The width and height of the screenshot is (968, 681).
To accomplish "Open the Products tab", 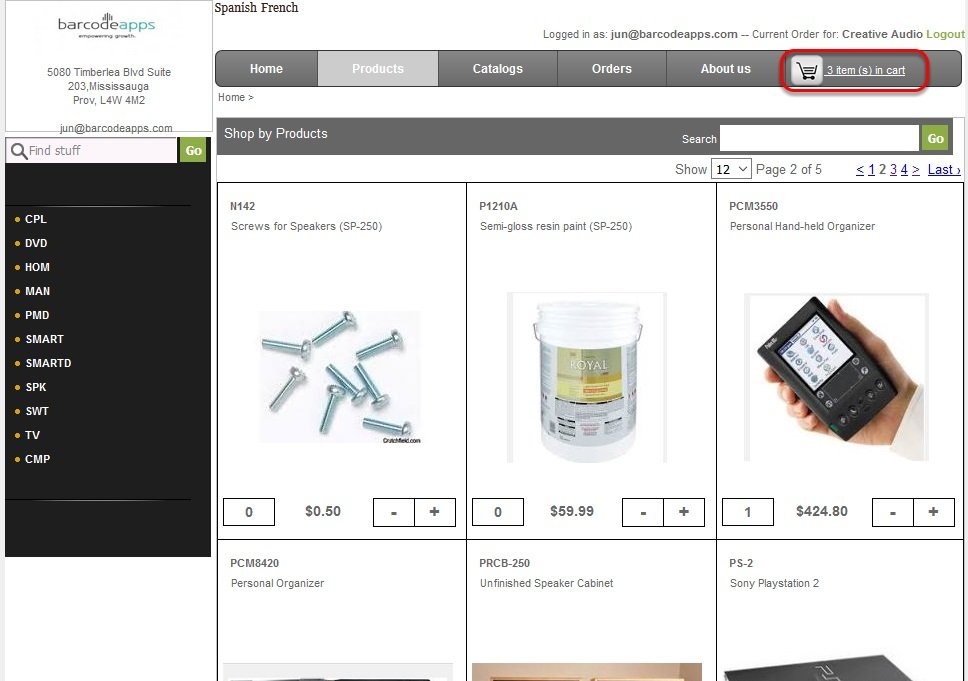I will (378, 69).
